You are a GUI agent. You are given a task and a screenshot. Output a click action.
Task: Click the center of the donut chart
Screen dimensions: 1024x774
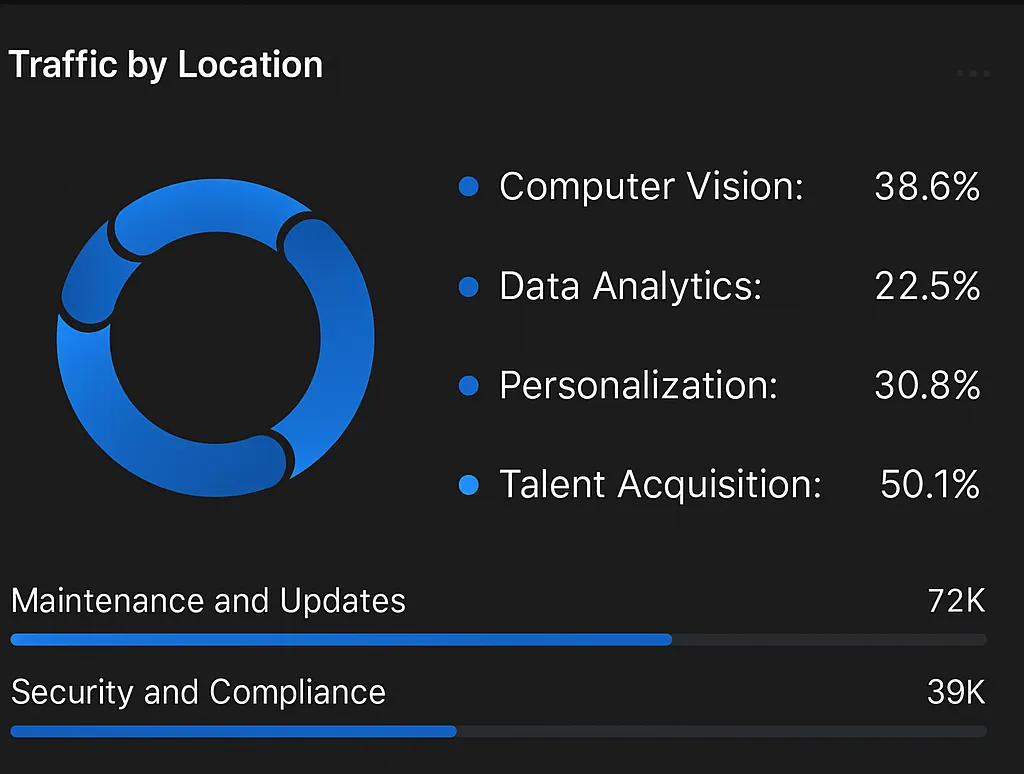tap(215, 338)
